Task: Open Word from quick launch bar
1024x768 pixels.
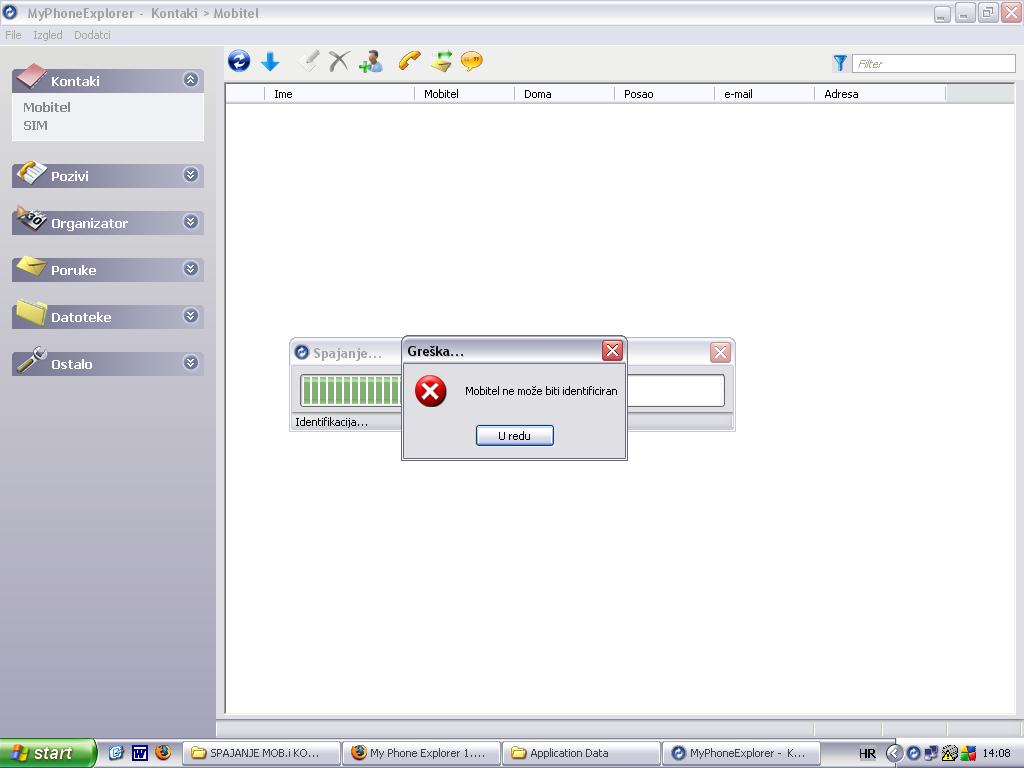Action: click(x=140, y=753)
